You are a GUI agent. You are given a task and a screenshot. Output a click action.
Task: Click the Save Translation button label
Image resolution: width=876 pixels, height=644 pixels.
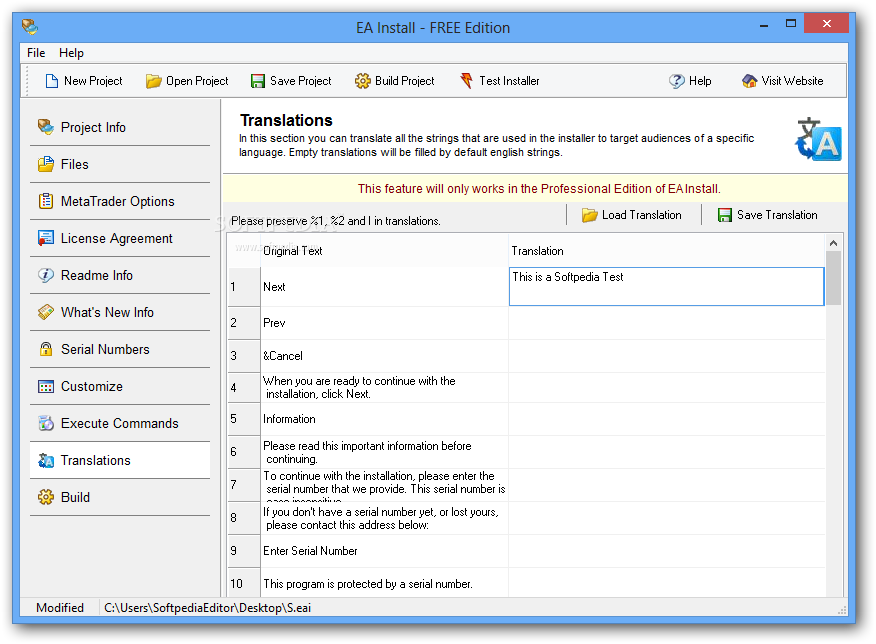777,215
